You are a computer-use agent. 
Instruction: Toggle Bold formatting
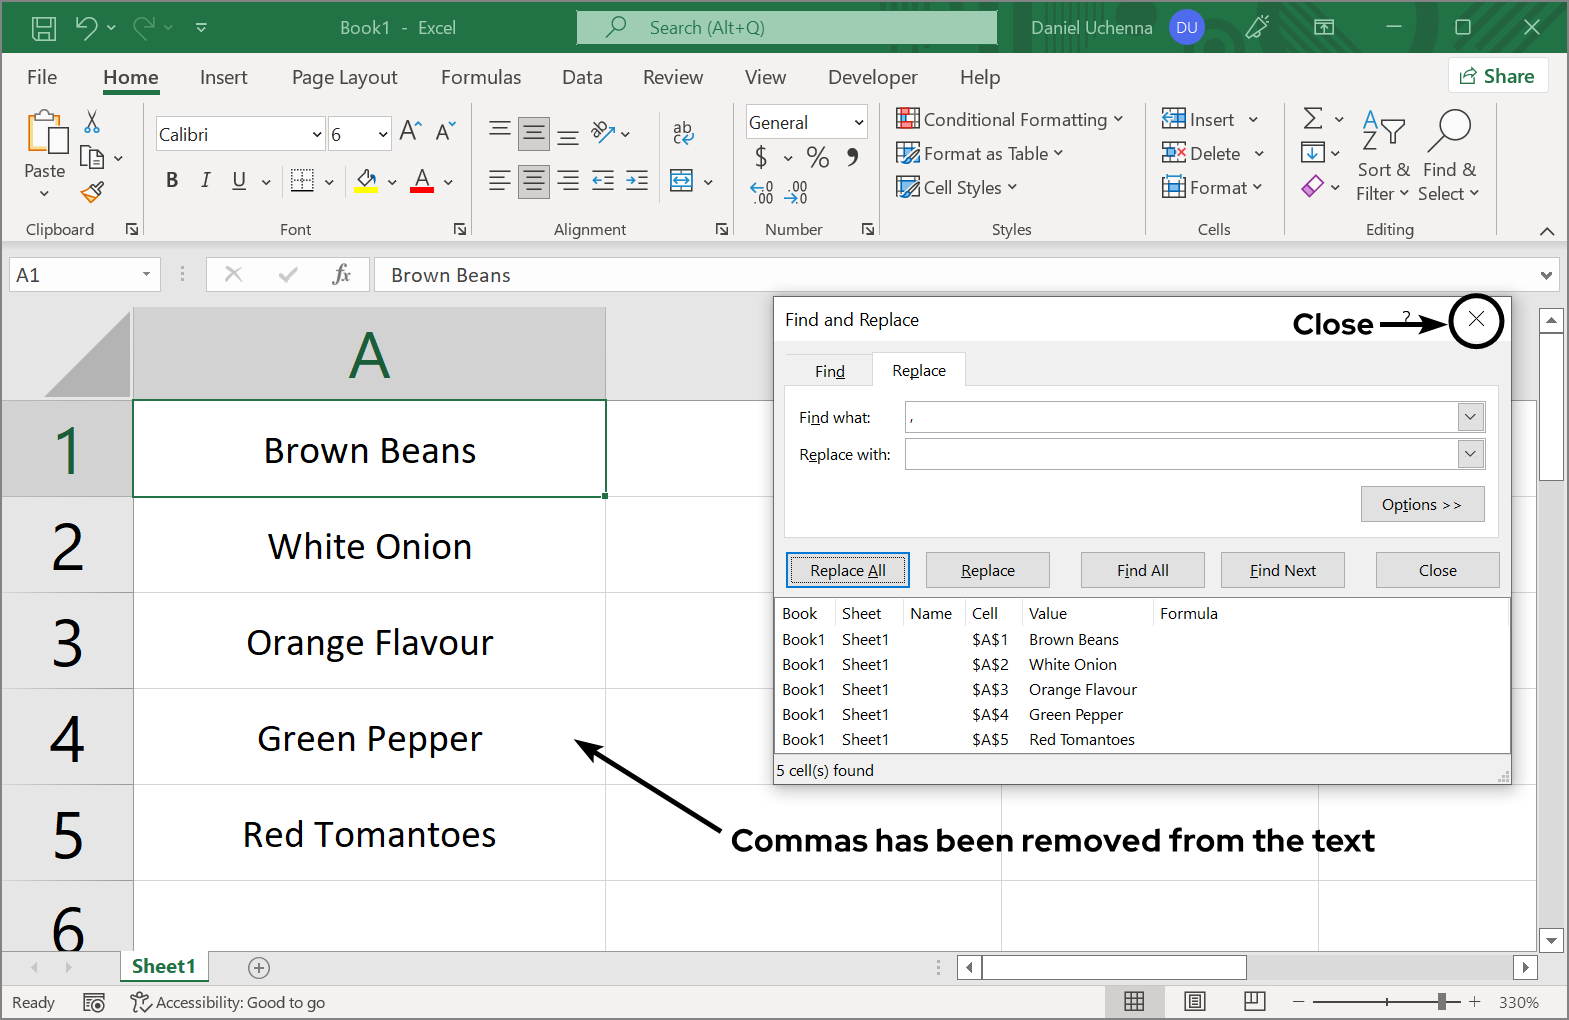(172, 180)
